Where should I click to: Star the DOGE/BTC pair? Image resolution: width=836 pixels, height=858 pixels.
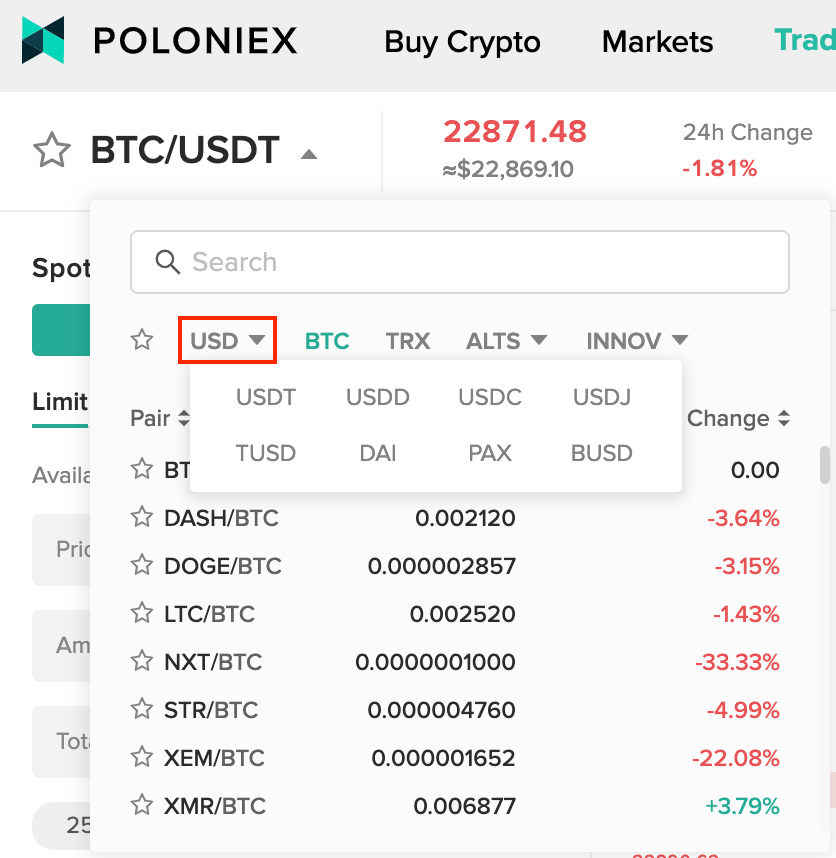[x=142, y=565]
